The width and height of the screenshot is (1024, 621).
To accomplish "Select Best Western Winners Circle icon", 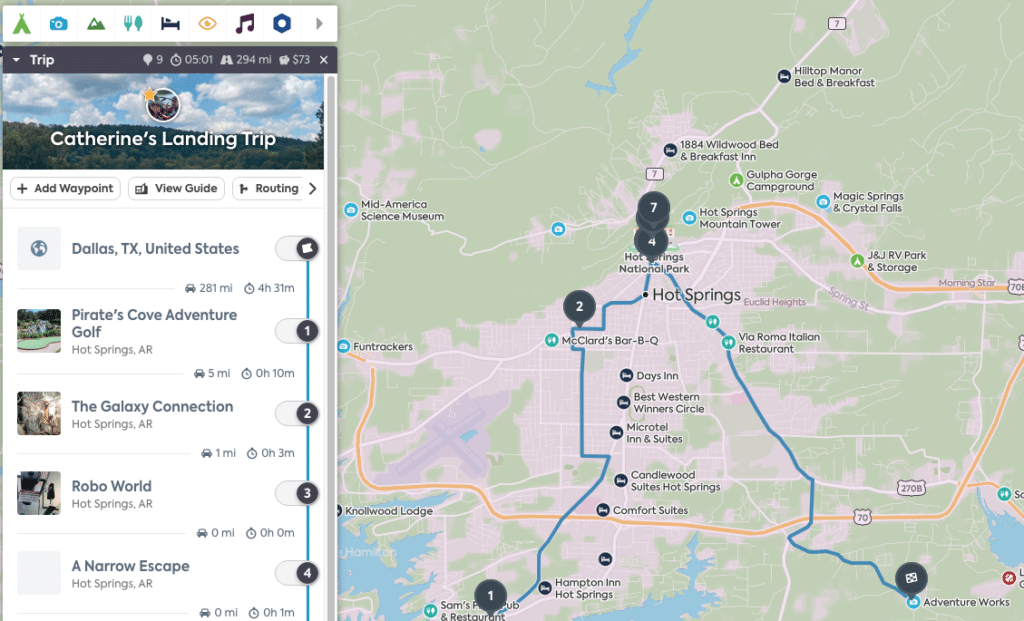I will (624, 402).
